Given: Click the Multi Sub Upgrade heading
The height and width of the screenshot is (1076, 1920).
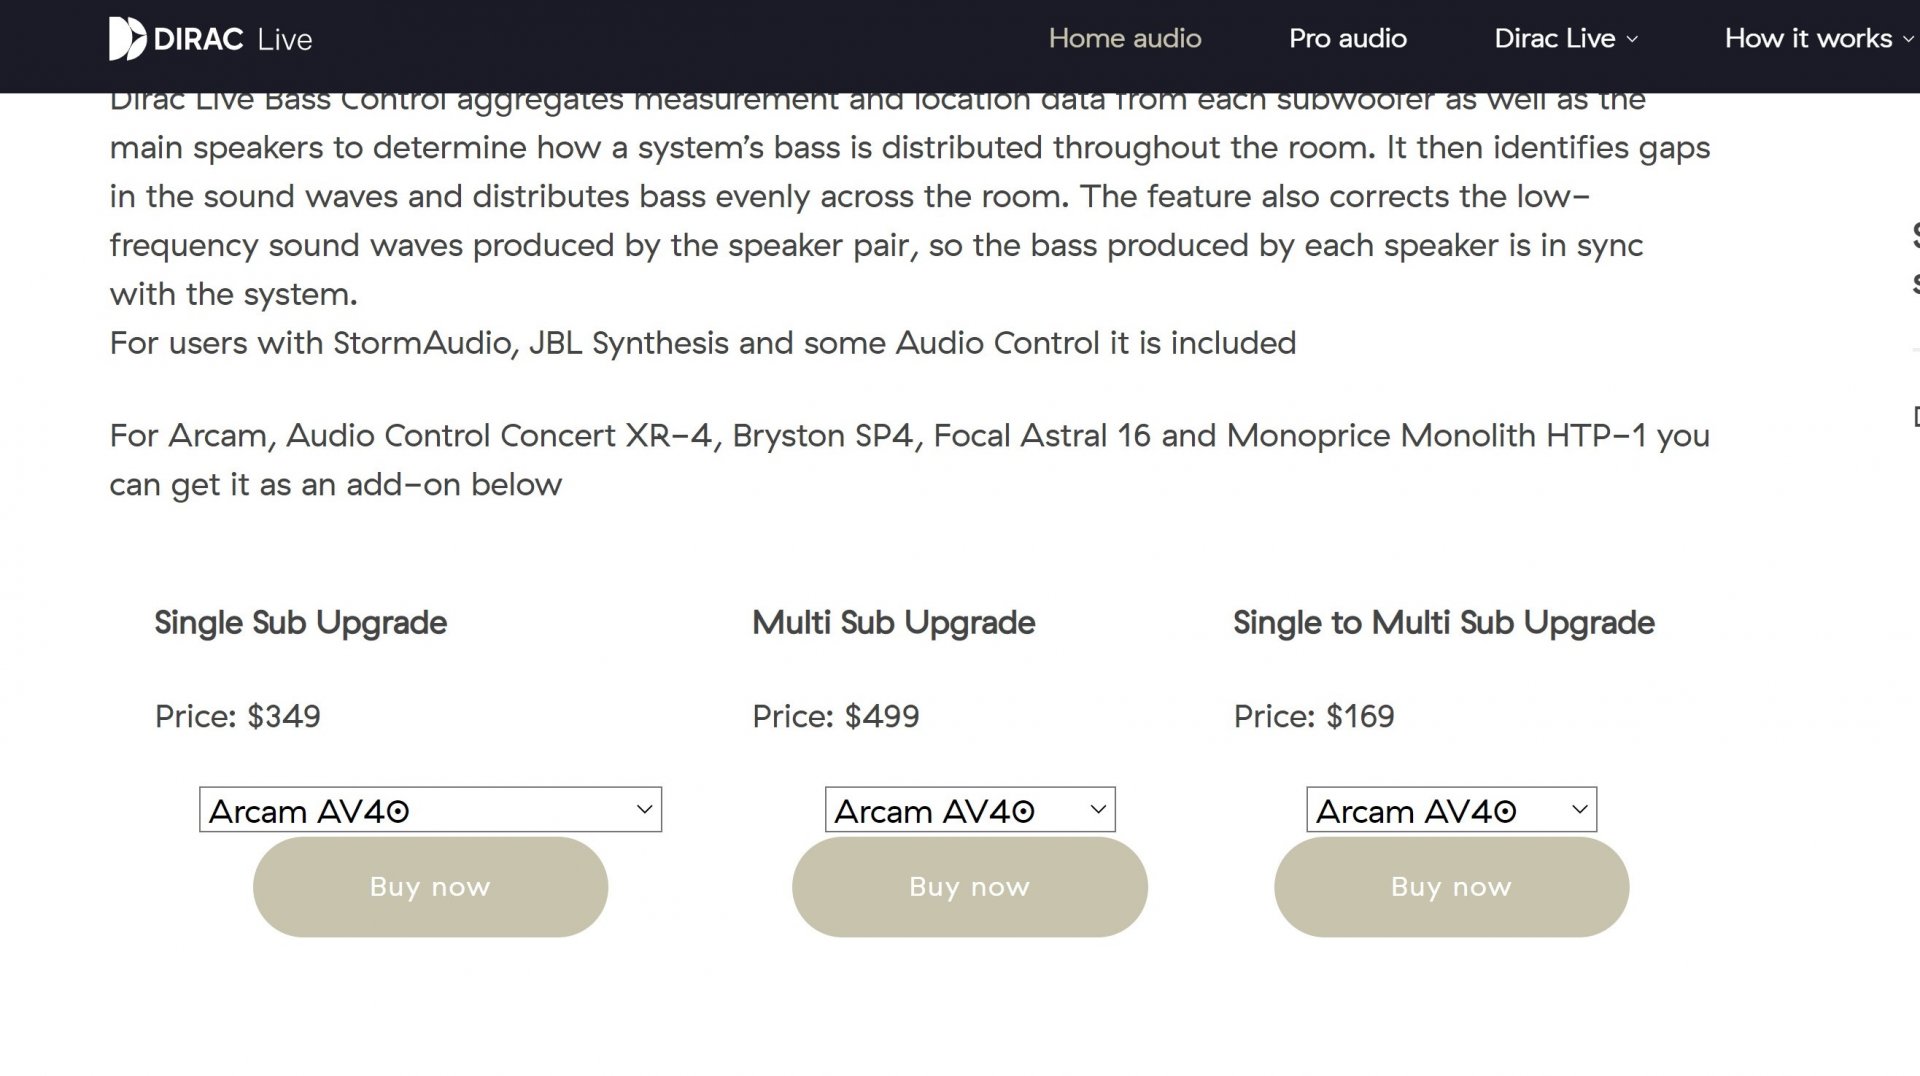Looking at the screenshot, I should point(893,623).
